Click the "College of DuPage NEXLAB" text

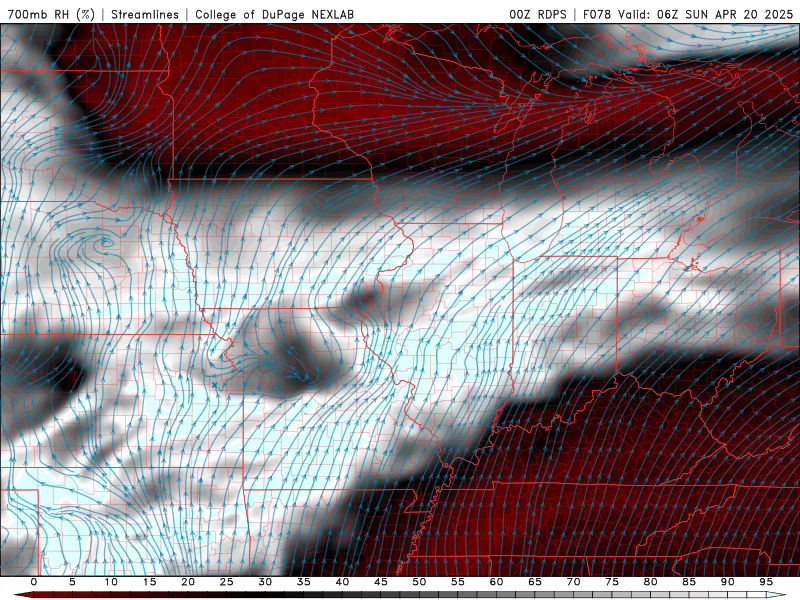(x=274, y=14)
